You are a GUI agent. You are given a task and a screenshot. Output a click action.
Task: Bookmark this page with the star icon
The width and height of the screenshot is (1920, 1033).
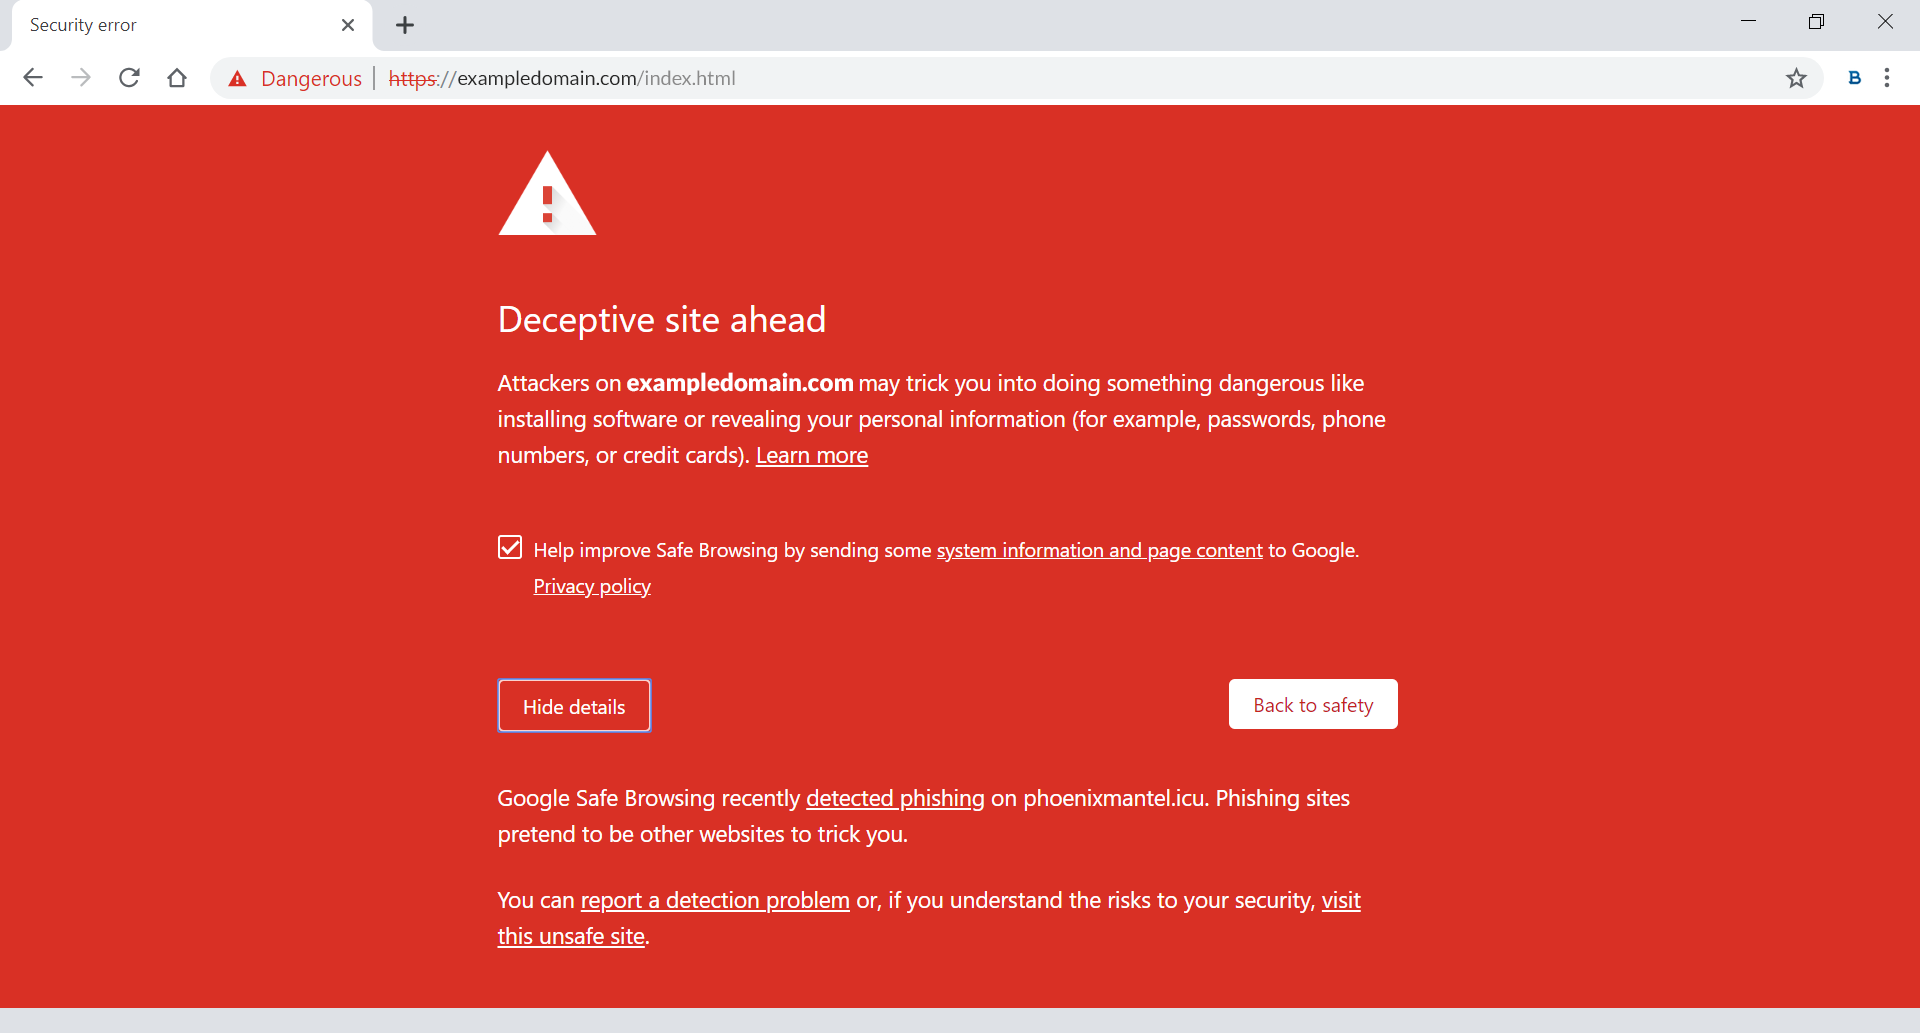[1797, 78]
